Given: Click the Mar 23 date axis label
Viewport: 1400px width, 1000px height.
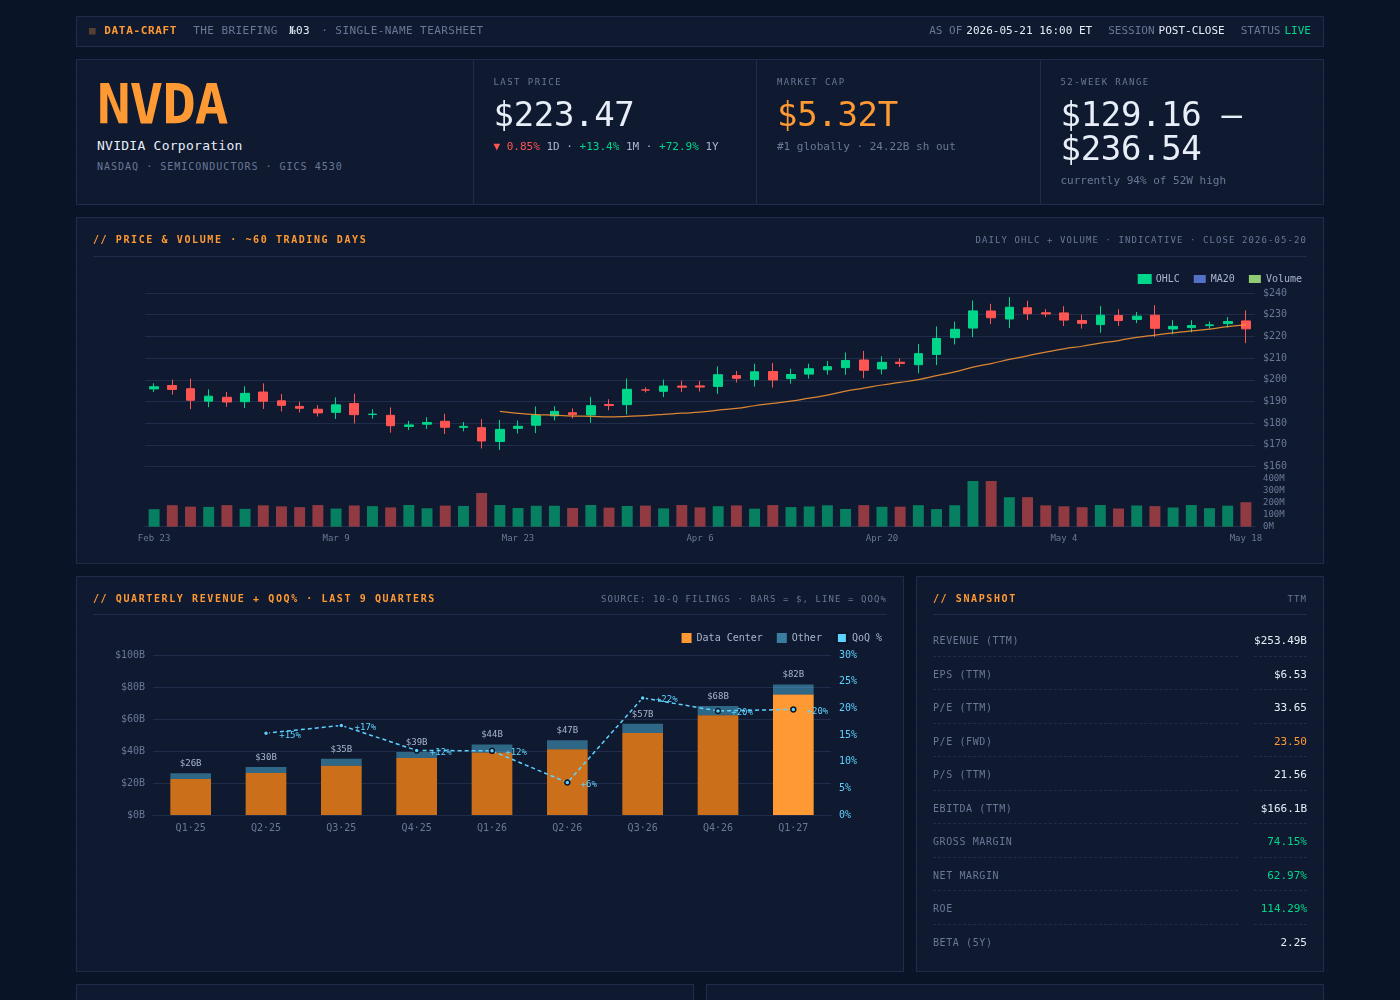Looking at the screenshot, I should 518,538.
